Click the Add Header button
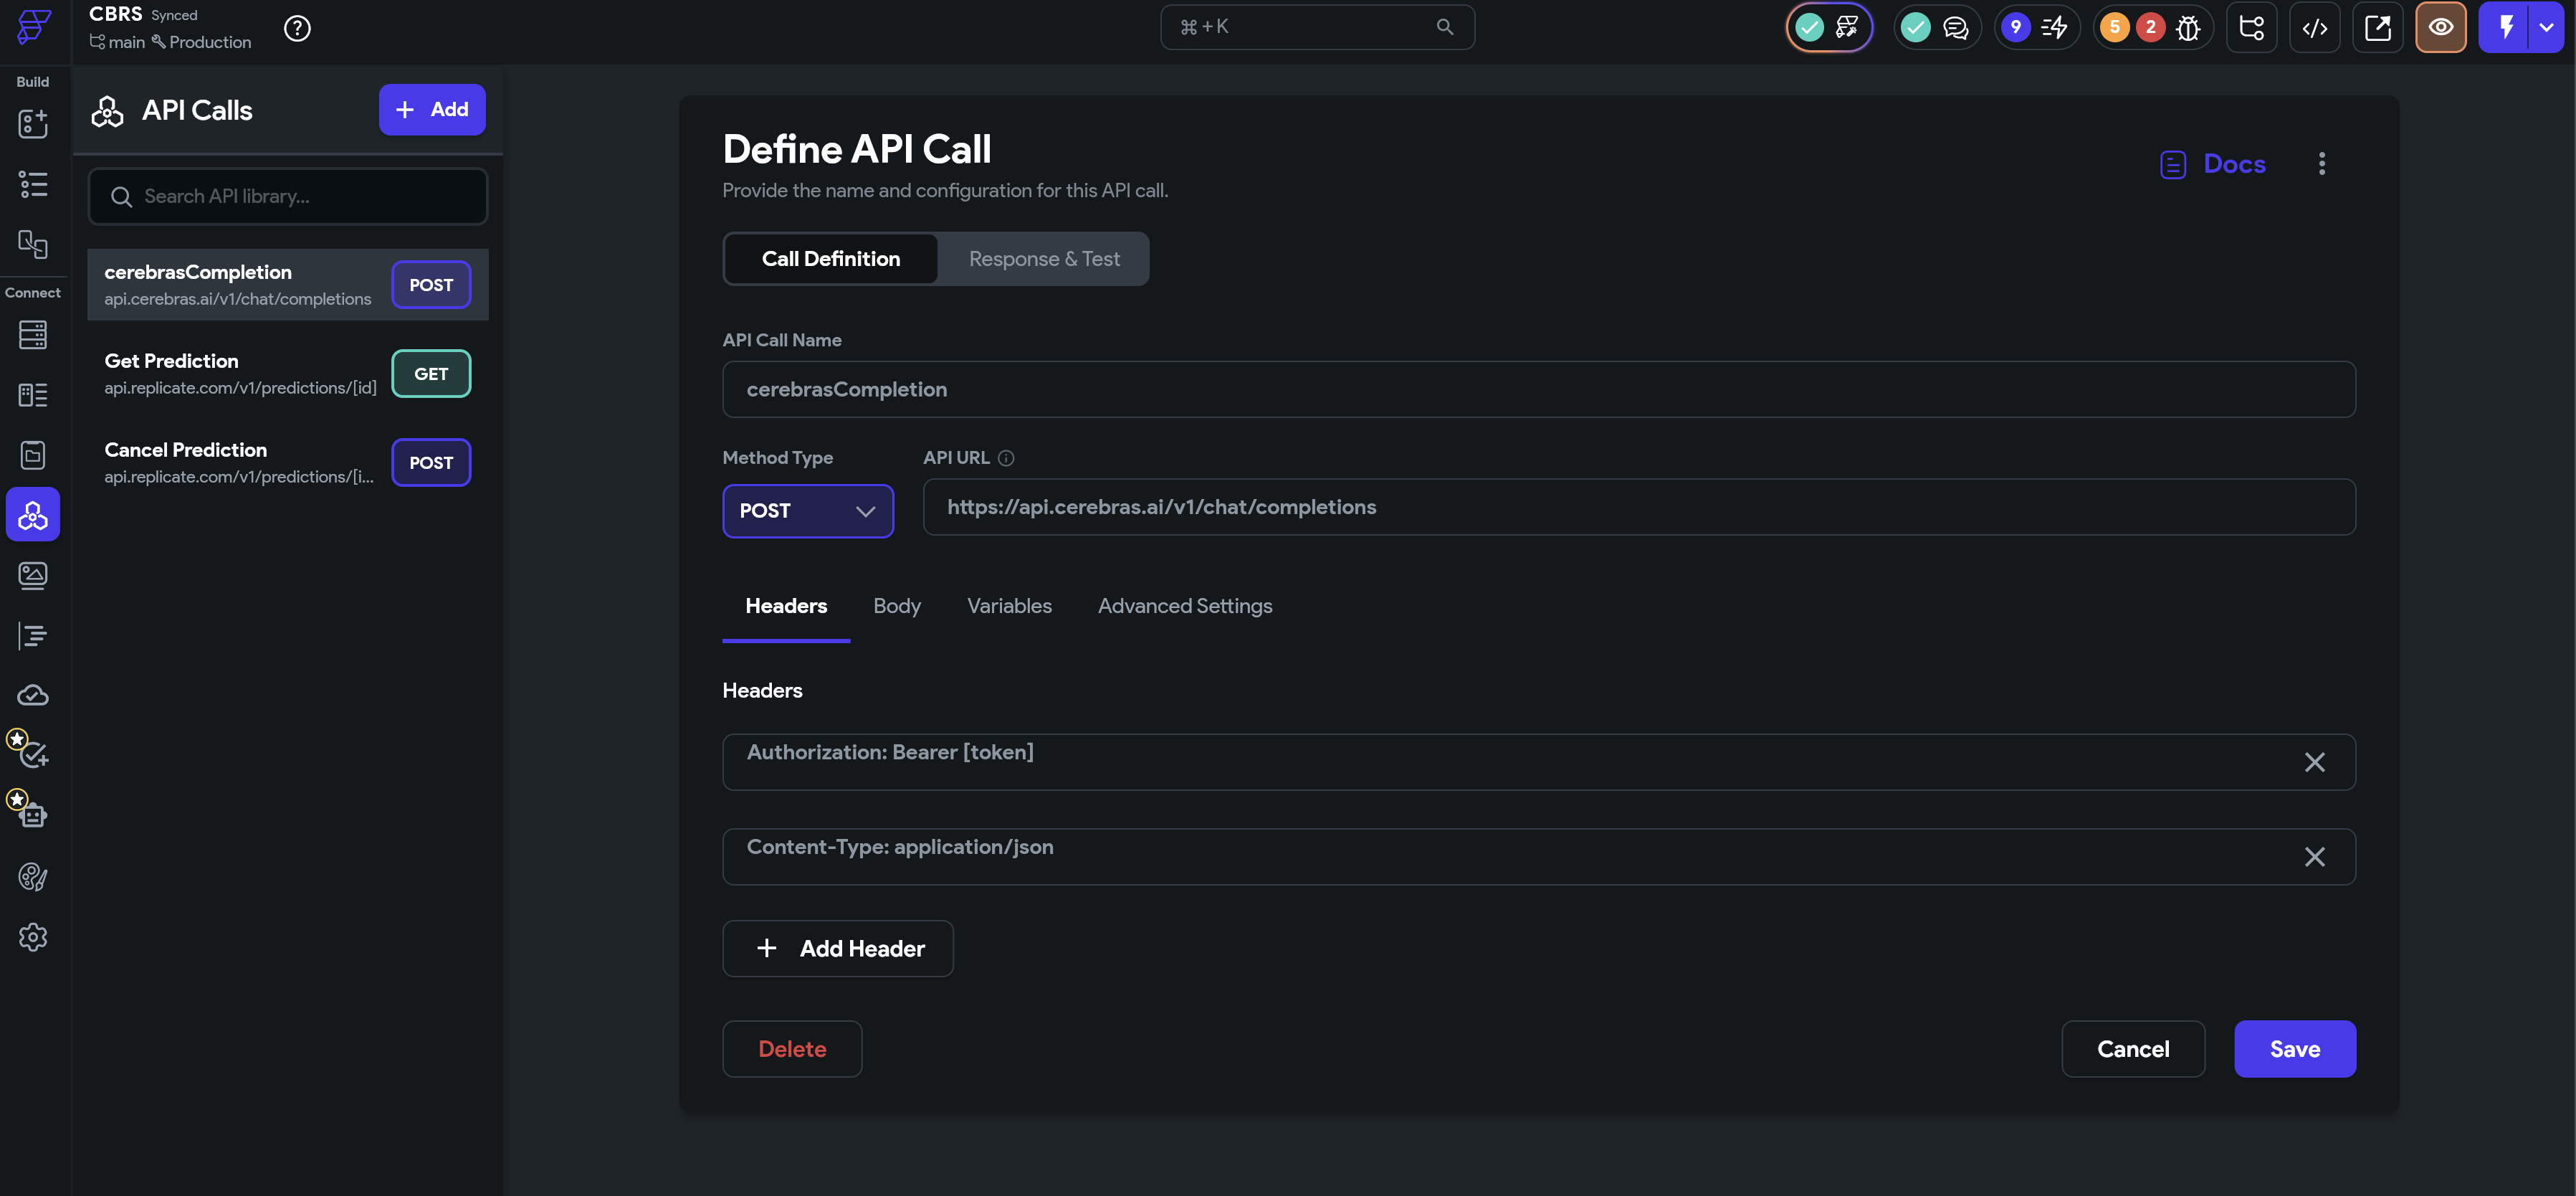Screen dimensions: 2576x1196 pyautogui.click(x=838, y=948)
